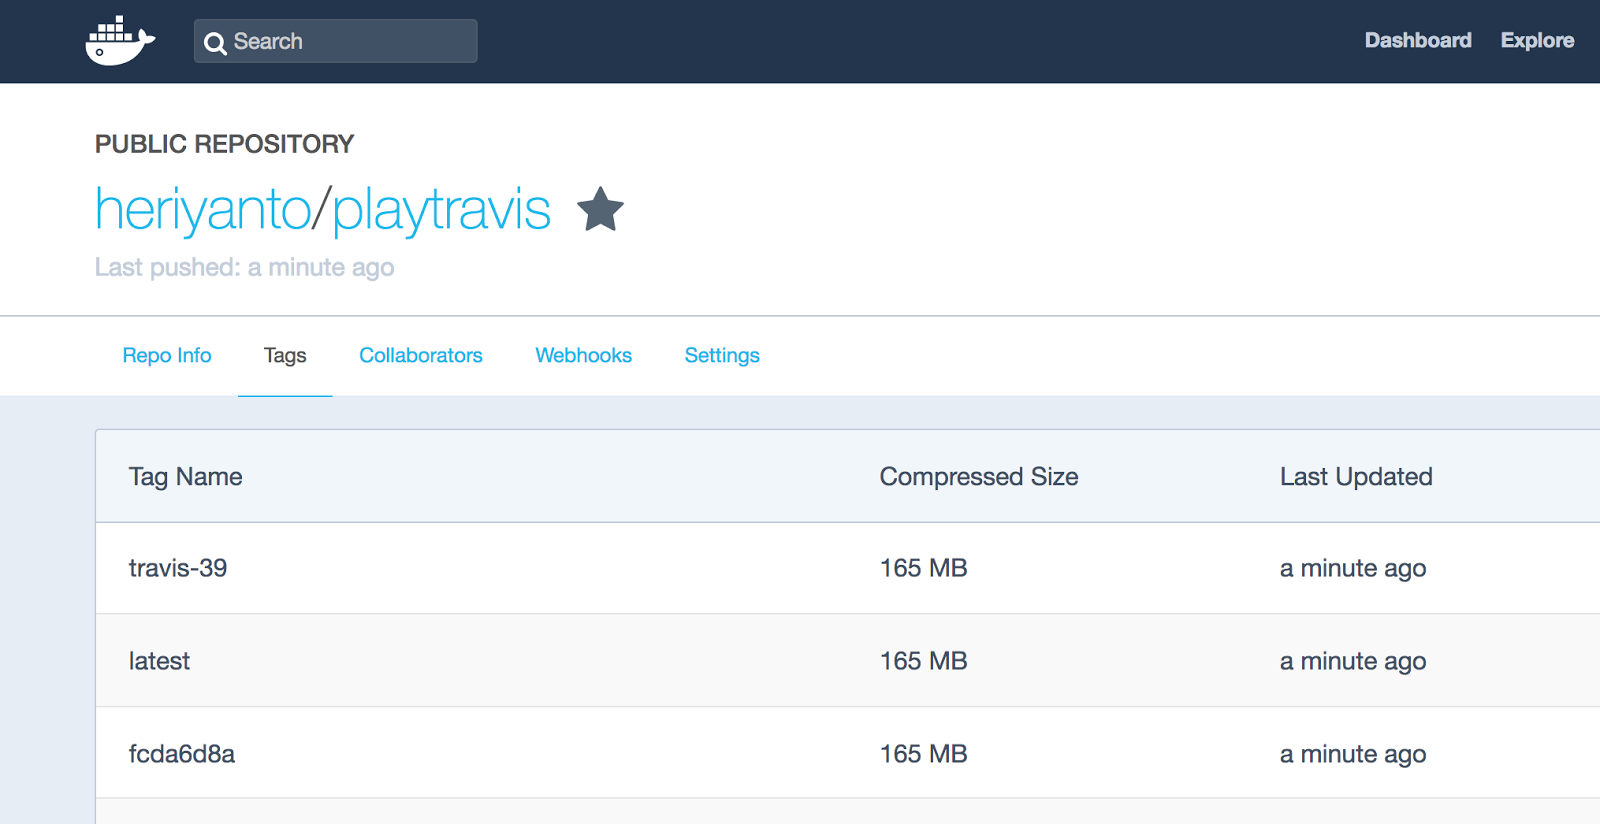Viewport: 1600px width, 824px height.
Task: Click 165 MB in the latest row
Action: (924, 661)
